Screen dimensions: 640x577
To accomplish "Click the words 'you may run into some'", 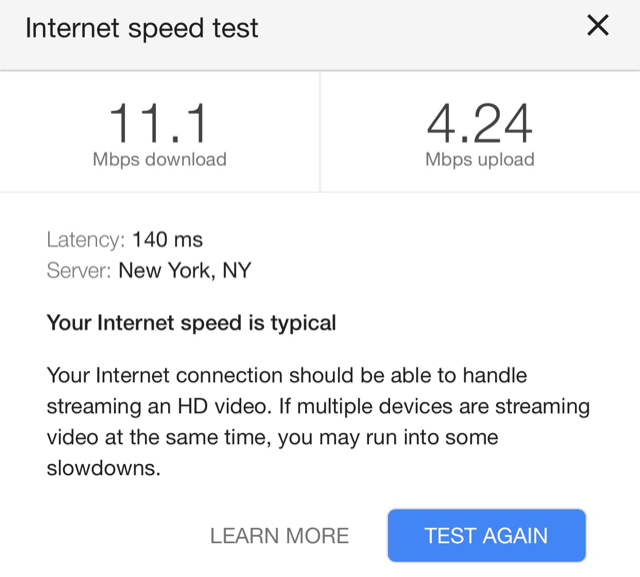I will 388,437.
